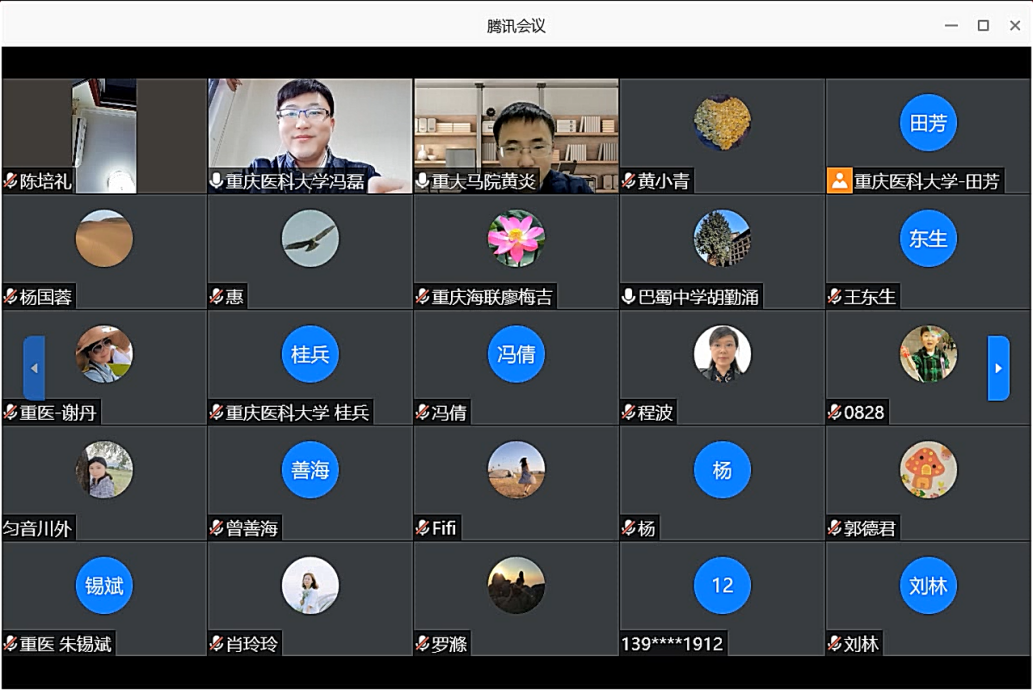Select 黄炎's video feed with bookshelf

coord(516,130)
